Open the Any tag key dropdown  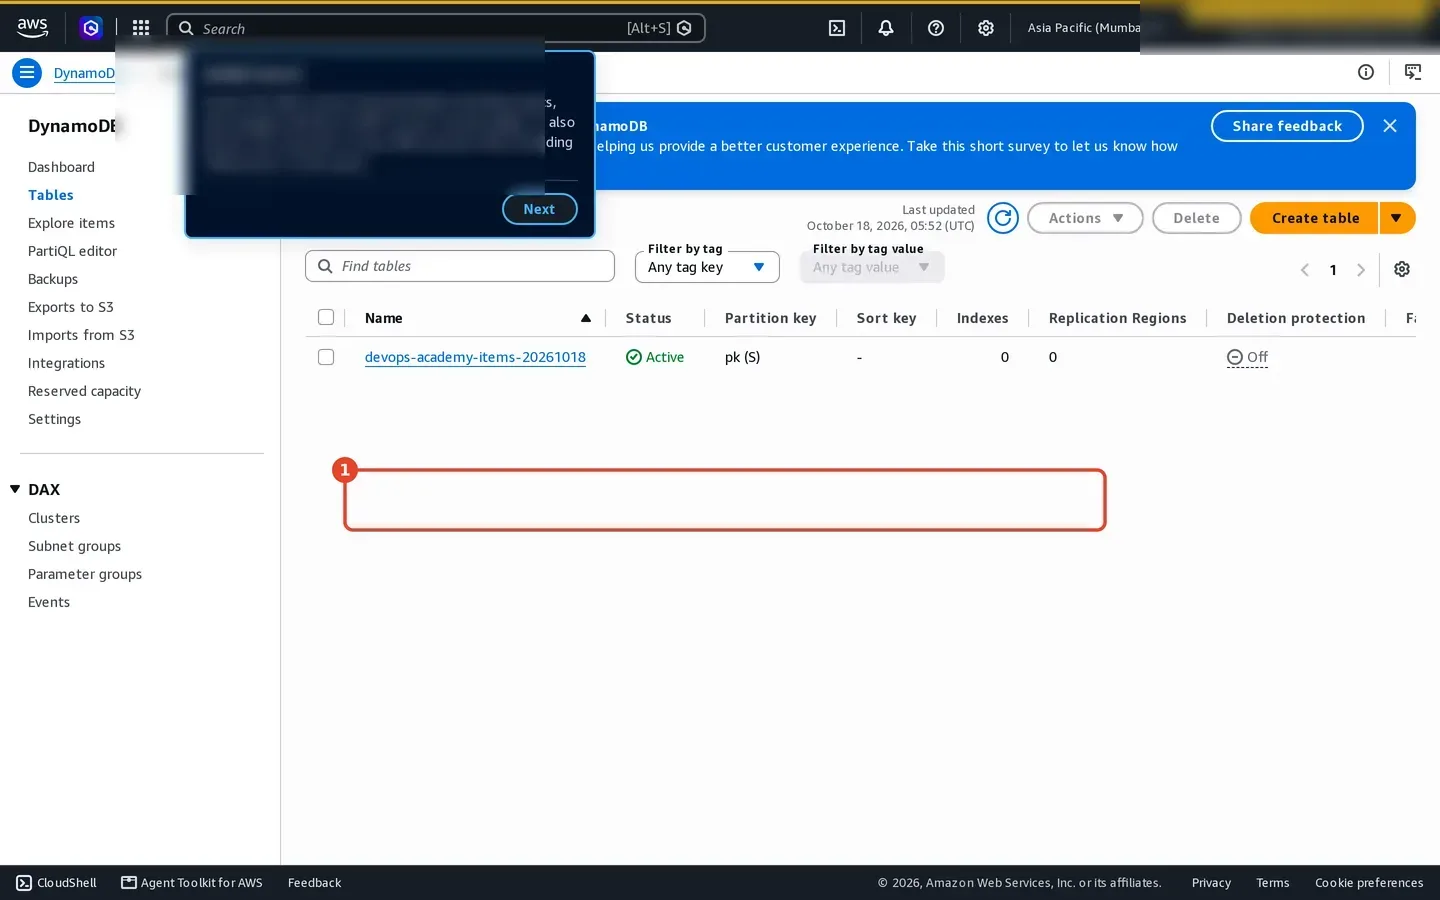click(x=707, y=267)
